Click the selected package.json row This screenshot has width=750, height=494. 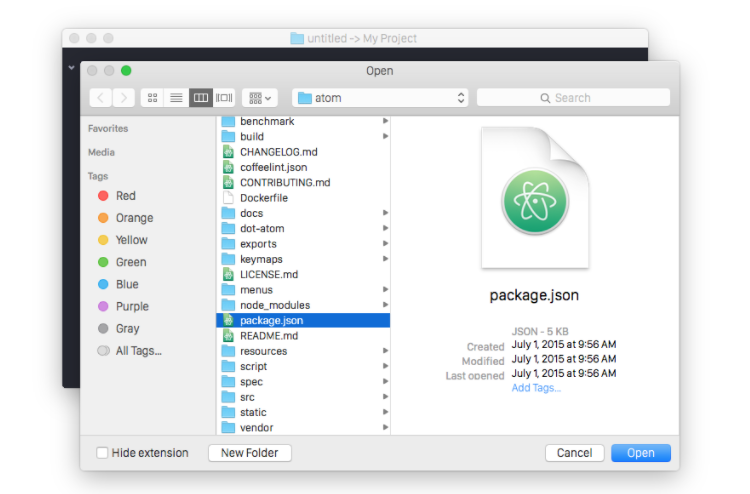(x=303, y=320)
